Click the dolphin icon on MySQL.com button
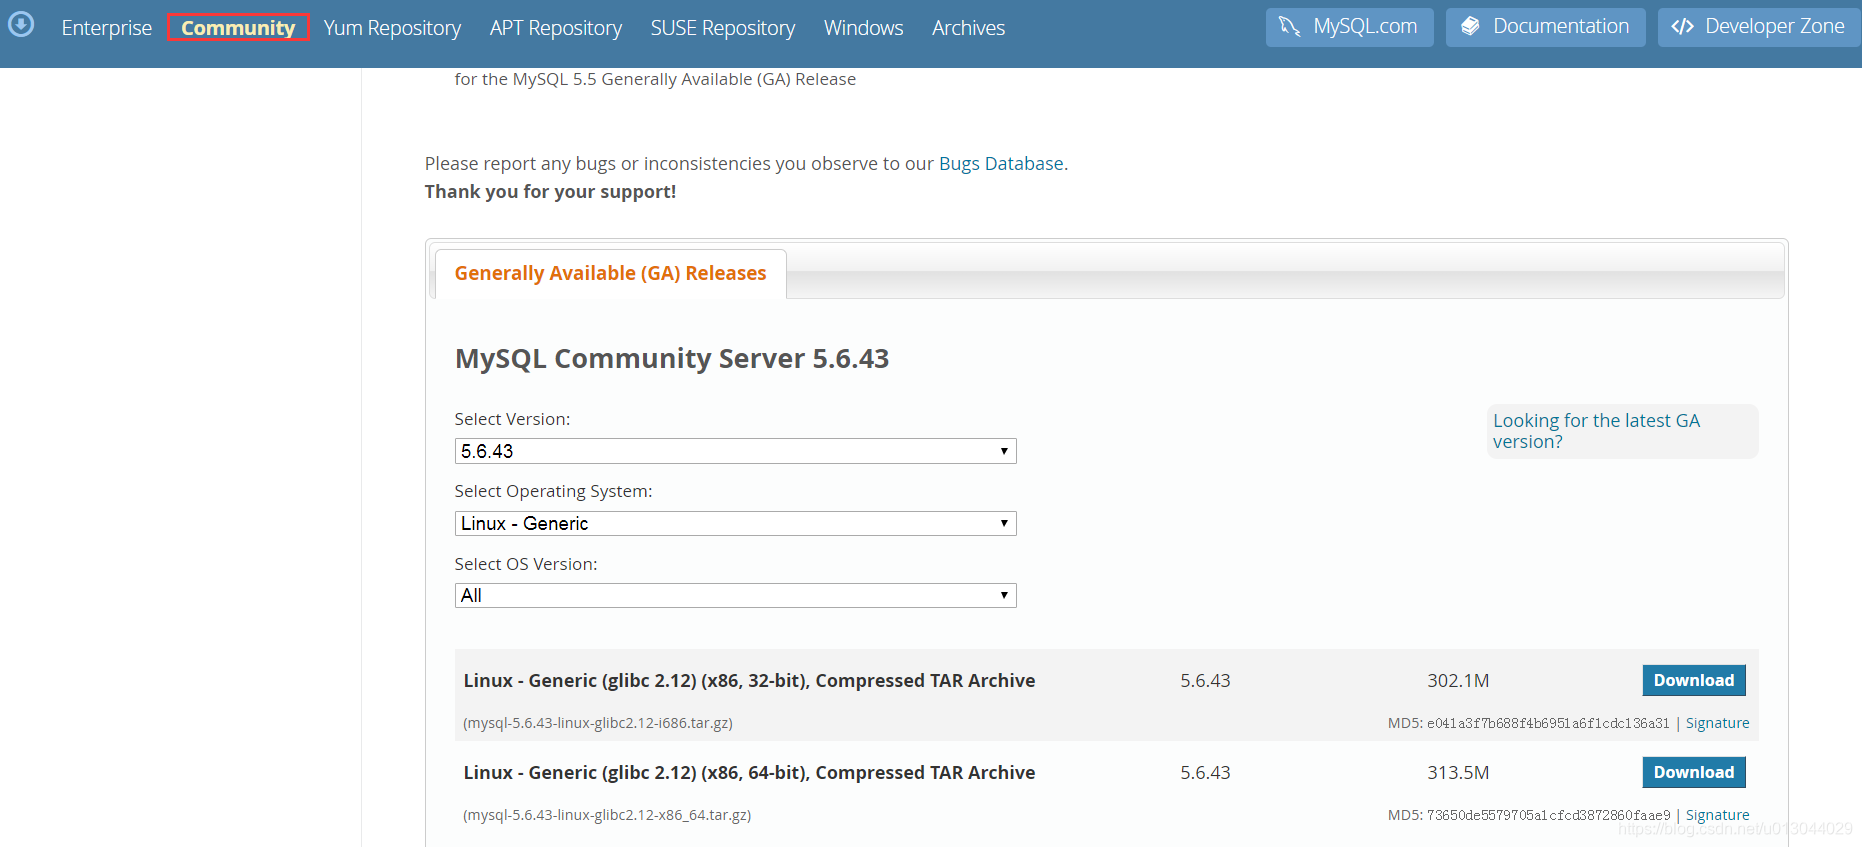The height and width of the screenshot is (847, 1862). tap(1290, 27)
